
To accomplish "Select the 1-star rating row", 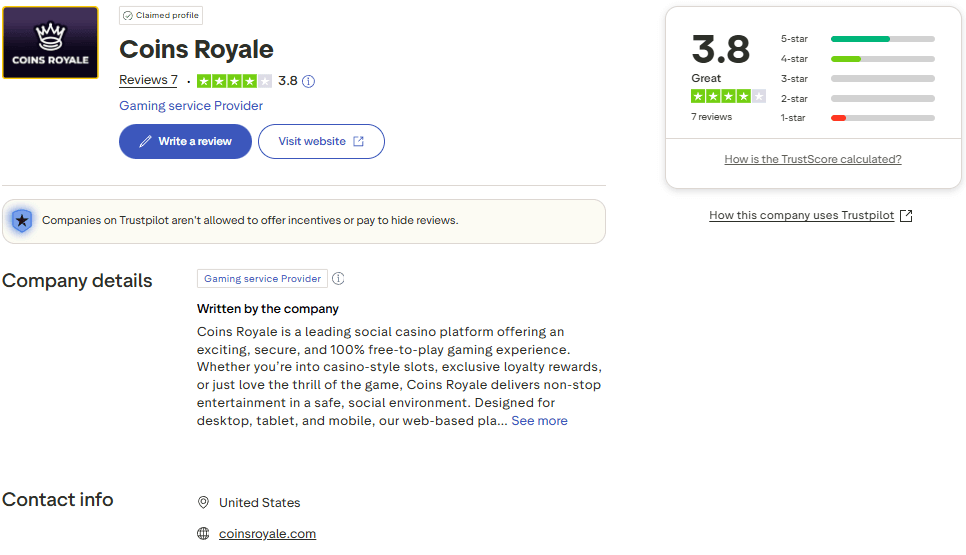I will pyautogui.click(x=858, y=118).
